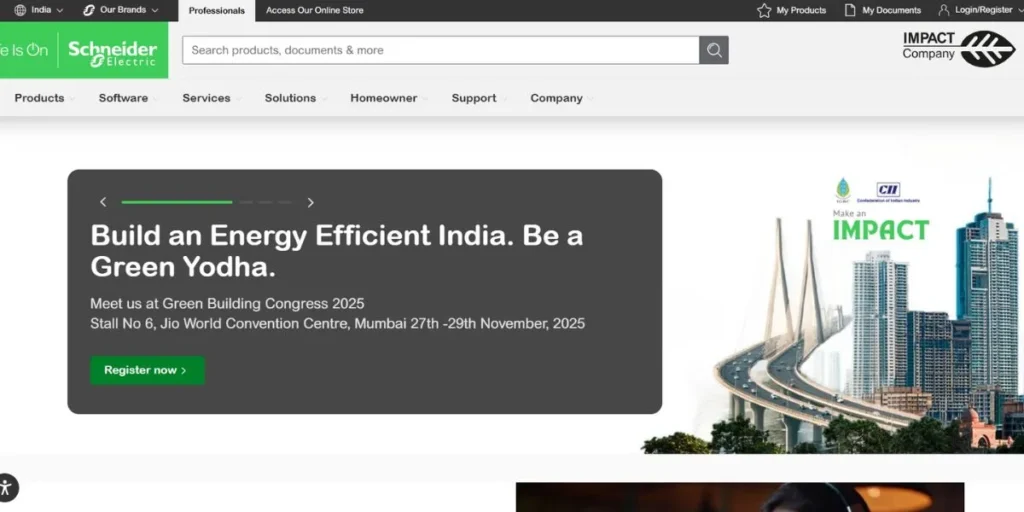Click the magnifying glass search button

pyautogui.click(x=713, y=50)
